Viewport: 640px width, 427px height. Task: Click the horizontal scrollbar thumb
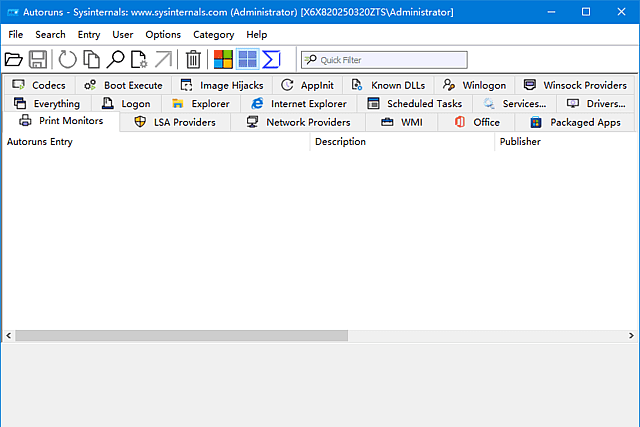[x=182, y=336]
